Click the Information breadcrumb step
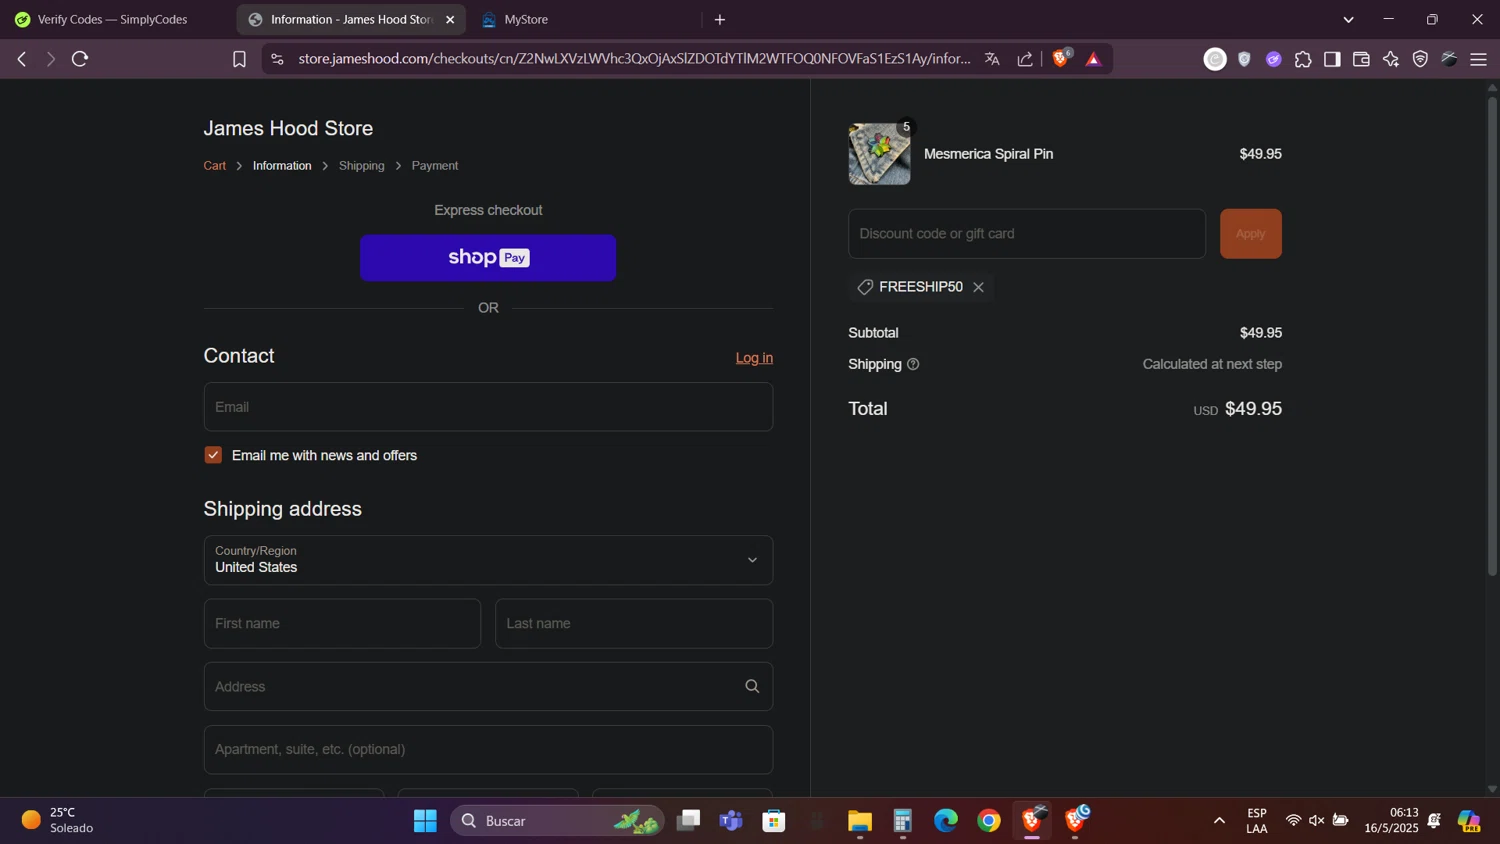 pyautogui.click(x=282, y=165)
